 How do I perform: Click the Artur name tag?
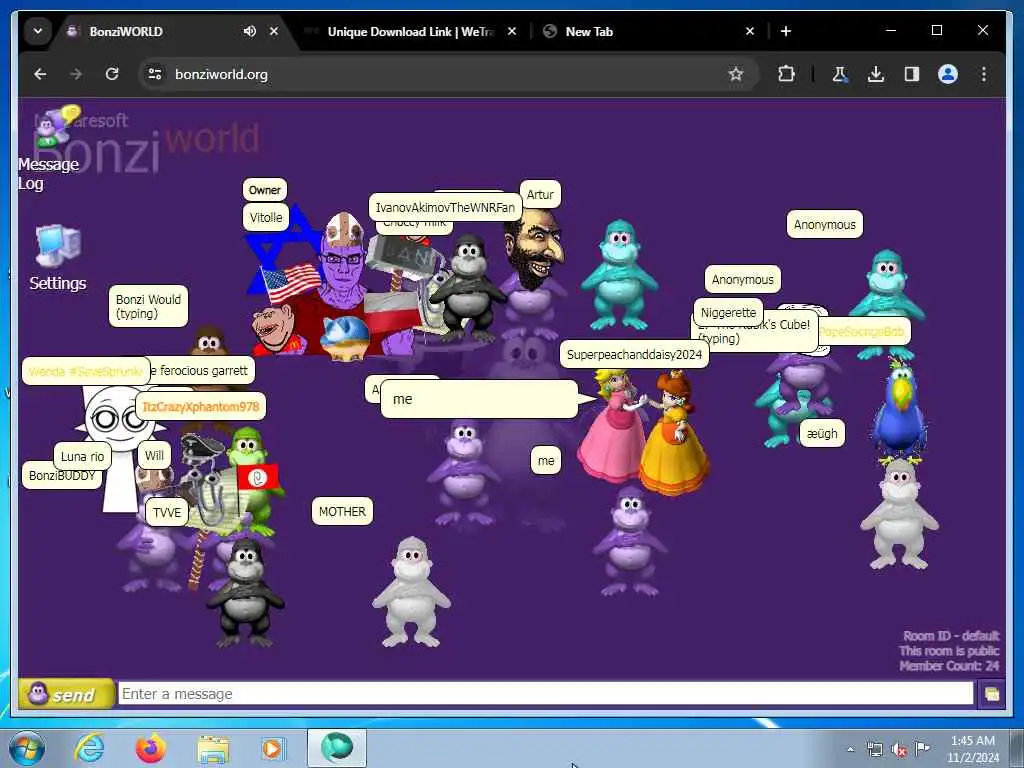540,195
